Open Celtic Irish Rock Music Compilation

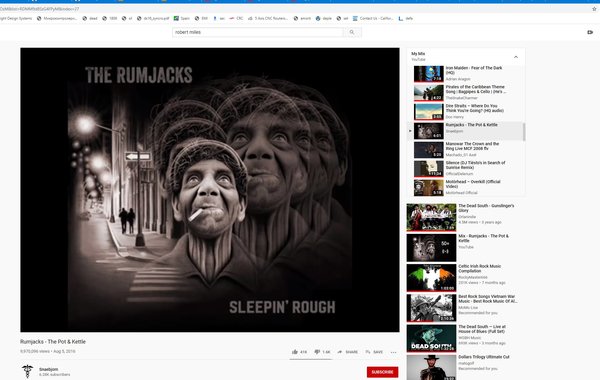[x=464, y=277]
